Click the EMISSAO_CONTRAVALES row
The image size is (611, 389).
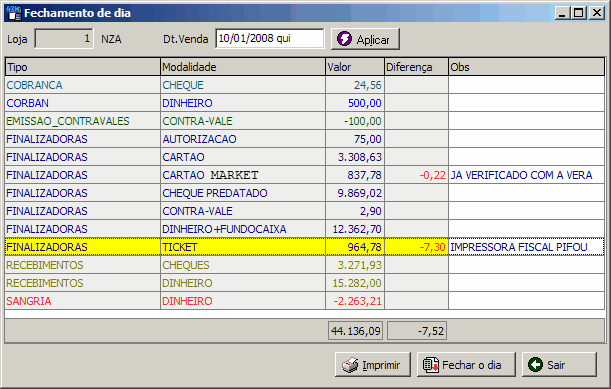point(305,121)
